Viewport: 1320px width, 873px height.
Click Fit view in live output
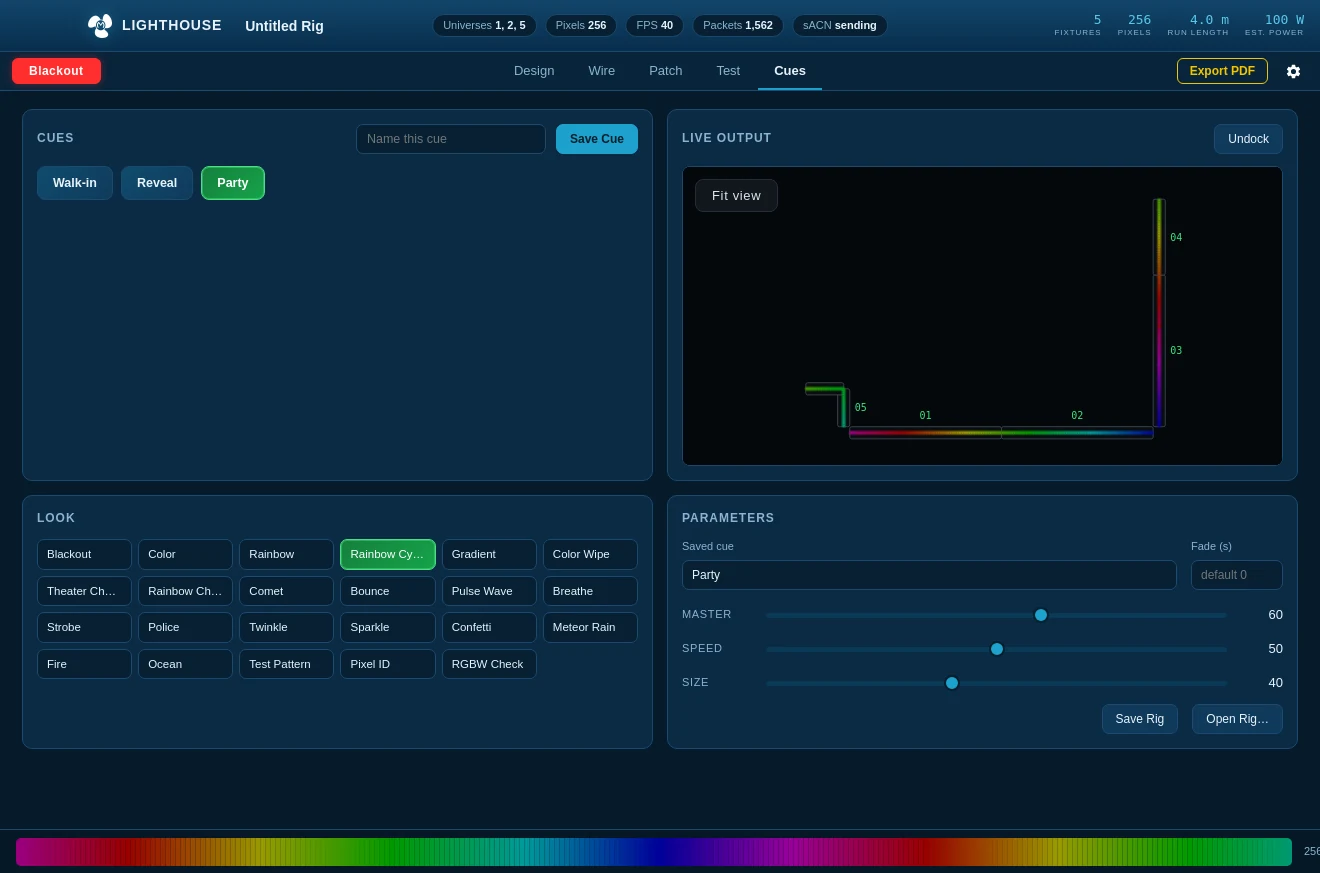tap(736, 196)
